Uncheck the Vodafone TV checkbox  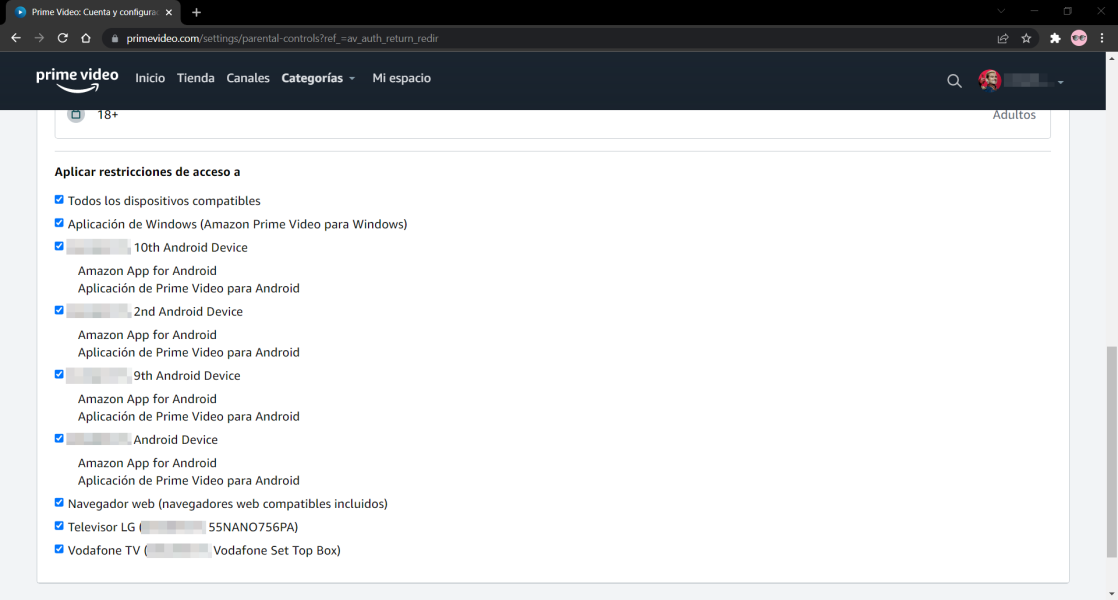click(x=59, y=549)
